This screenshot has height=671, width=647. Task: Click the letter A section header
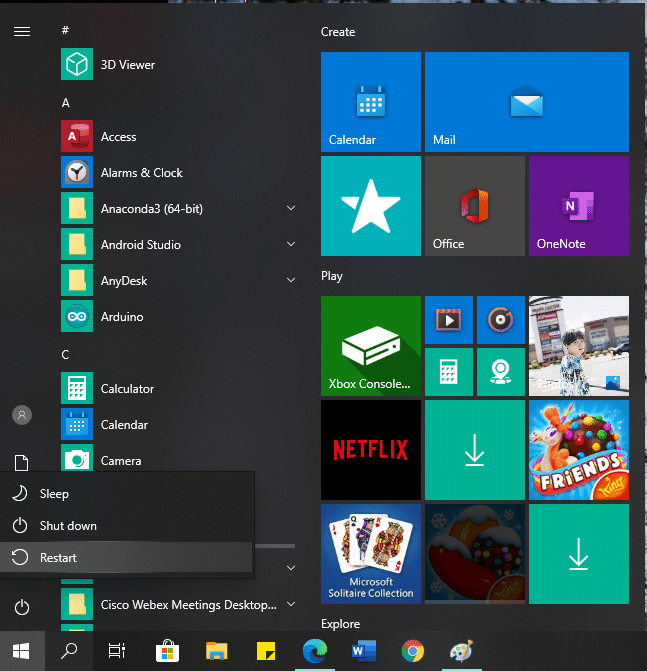[65, 103]
